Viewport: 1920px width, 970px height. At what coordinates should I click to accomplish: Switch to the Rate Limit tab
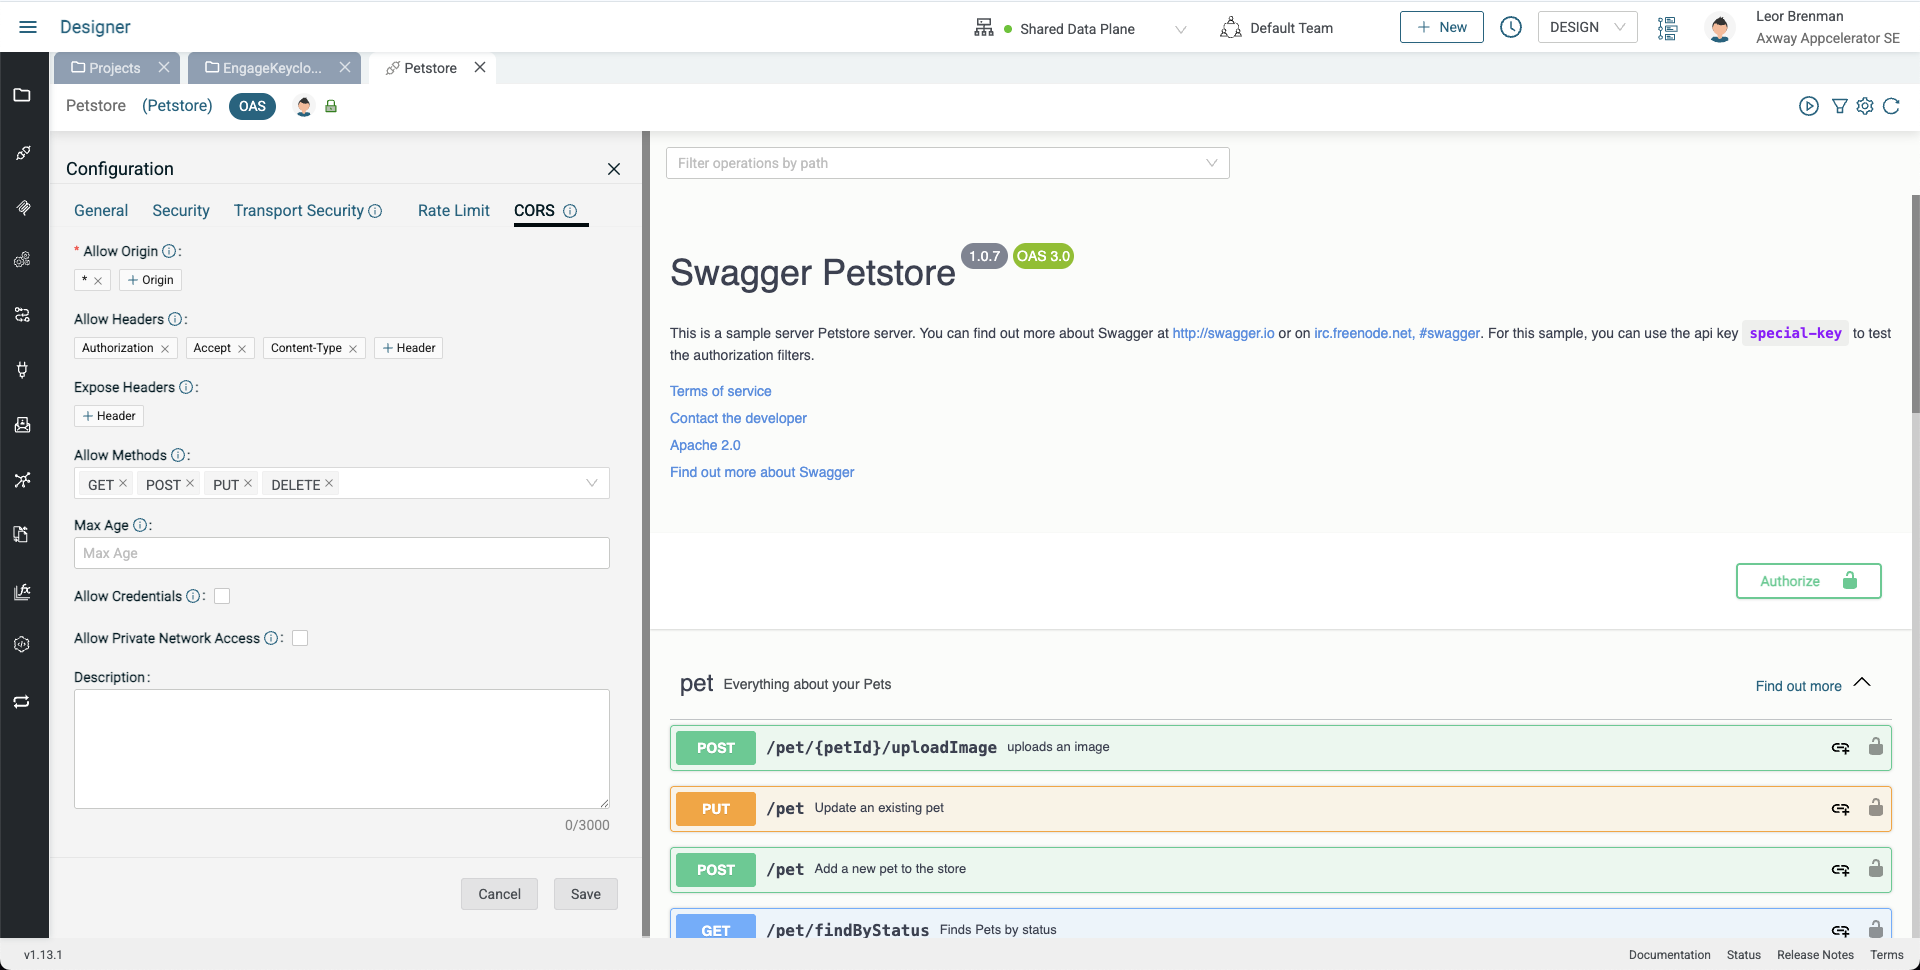(x=453, y=211)
